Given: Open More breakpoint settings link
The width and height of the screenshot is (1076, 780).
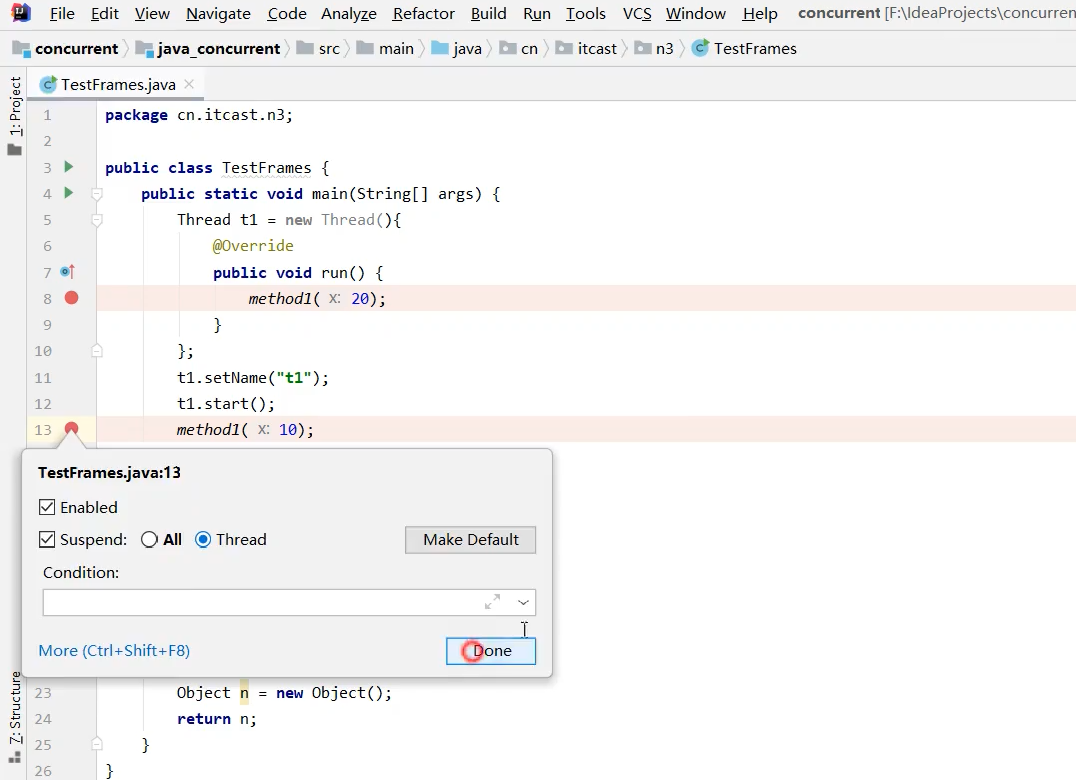Looking at the screenshot, I should pos(114,650).
